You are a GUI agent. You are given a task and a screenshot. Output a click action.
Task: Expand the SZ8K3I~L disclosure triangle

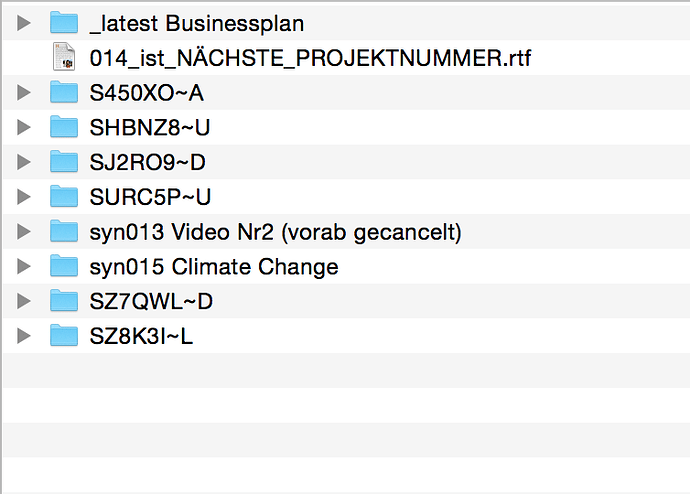24,336
